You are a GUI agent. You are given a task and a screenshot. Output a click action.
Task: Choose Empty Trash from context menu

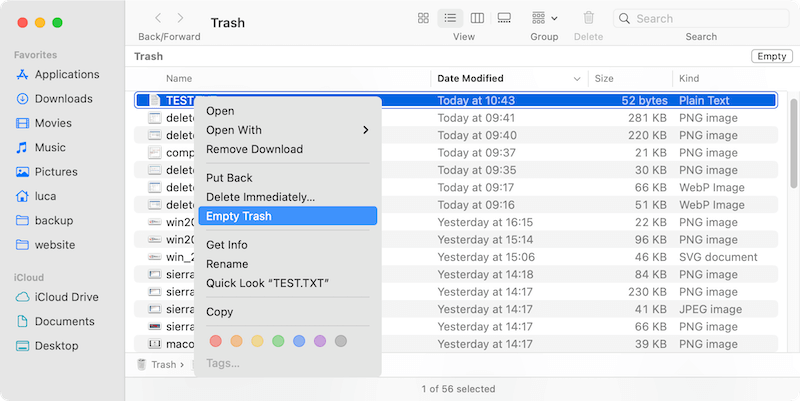click(288, 216)
